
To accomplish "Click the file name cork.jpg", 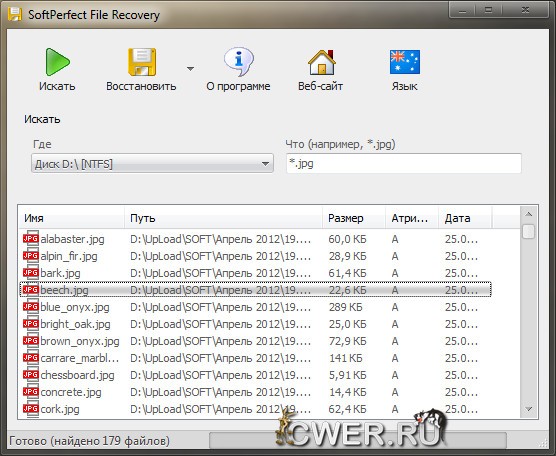I will (60, 410).
